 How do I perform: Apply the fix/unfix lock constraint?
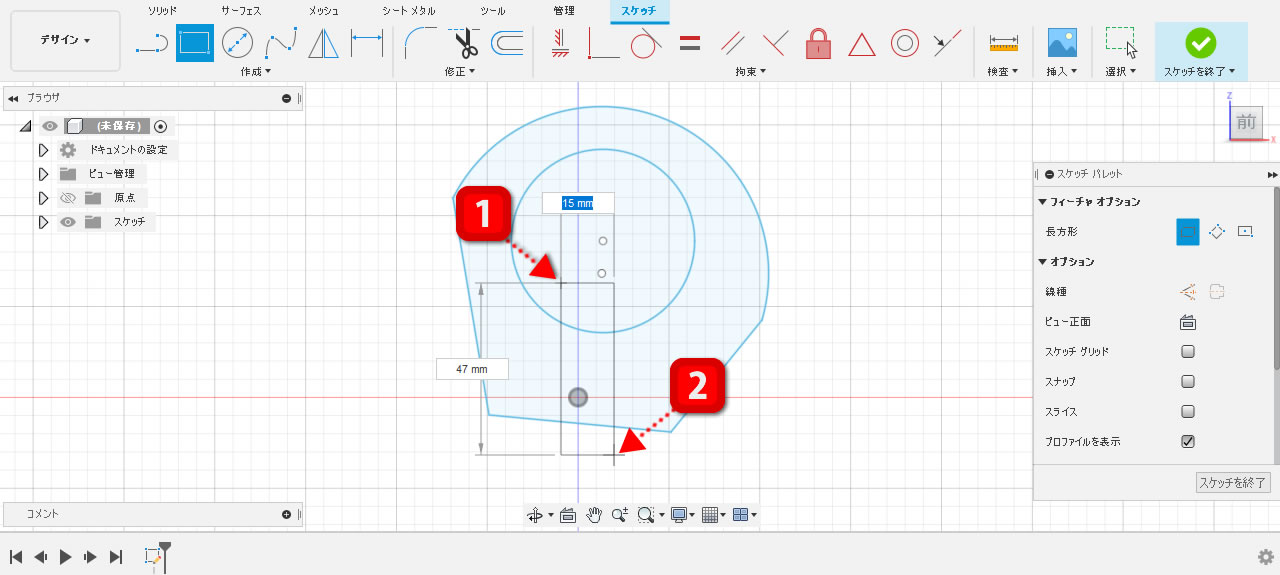pos(818,43)
